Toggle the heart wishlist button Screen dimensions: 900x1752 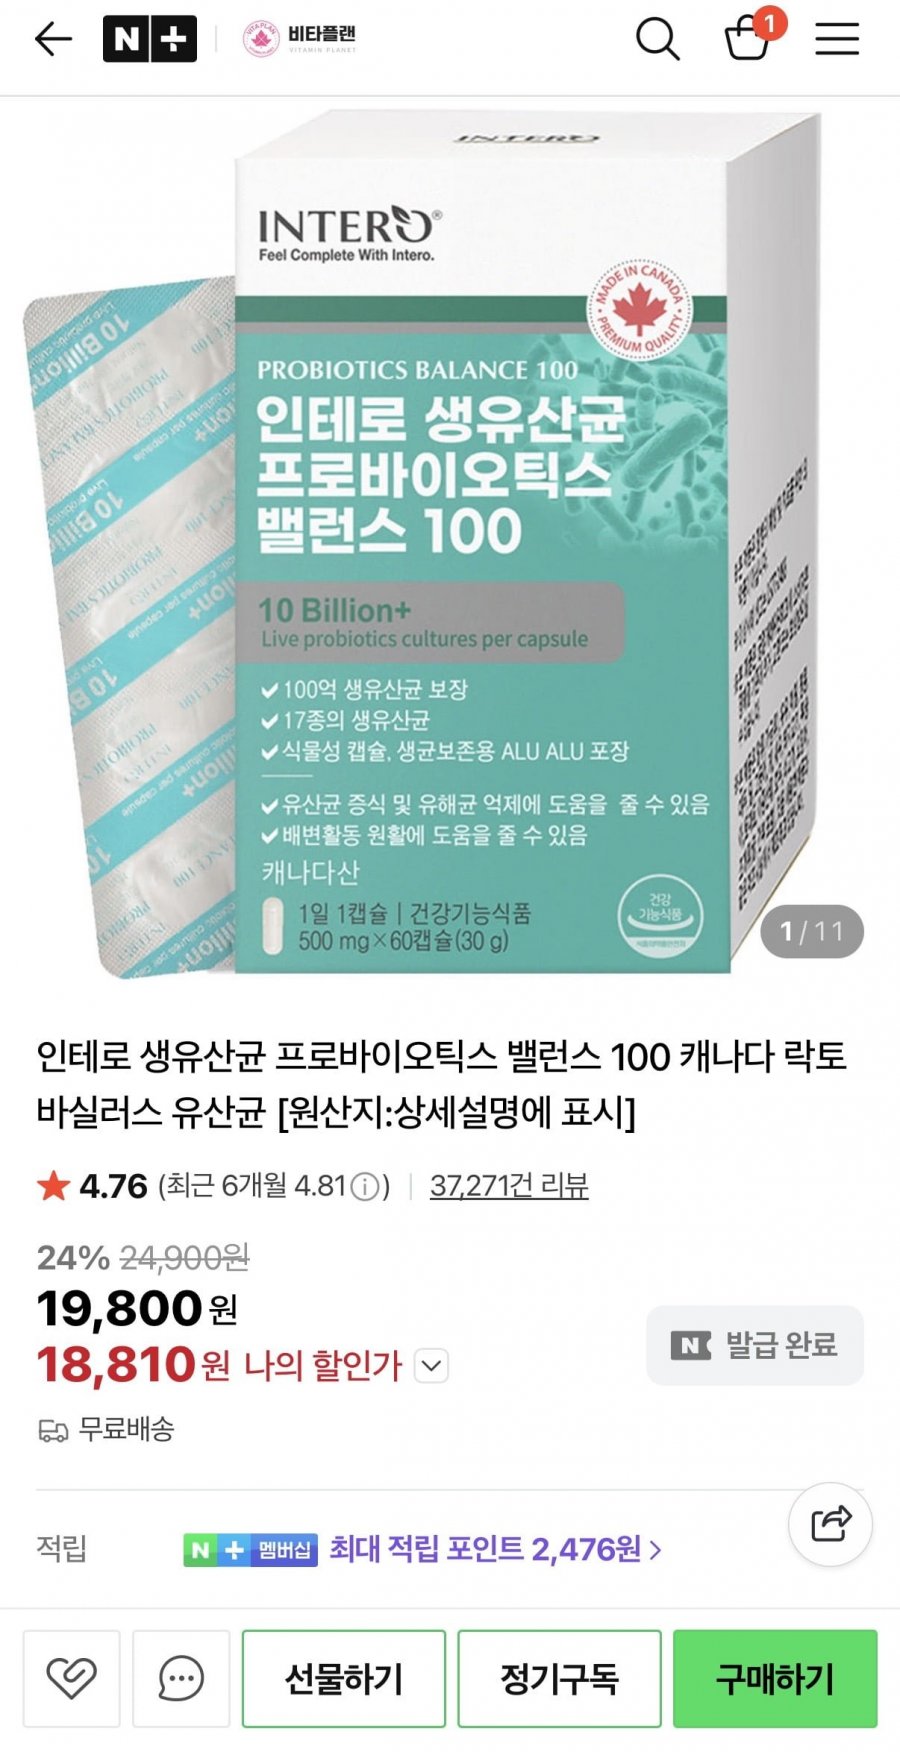[72, 1678]
